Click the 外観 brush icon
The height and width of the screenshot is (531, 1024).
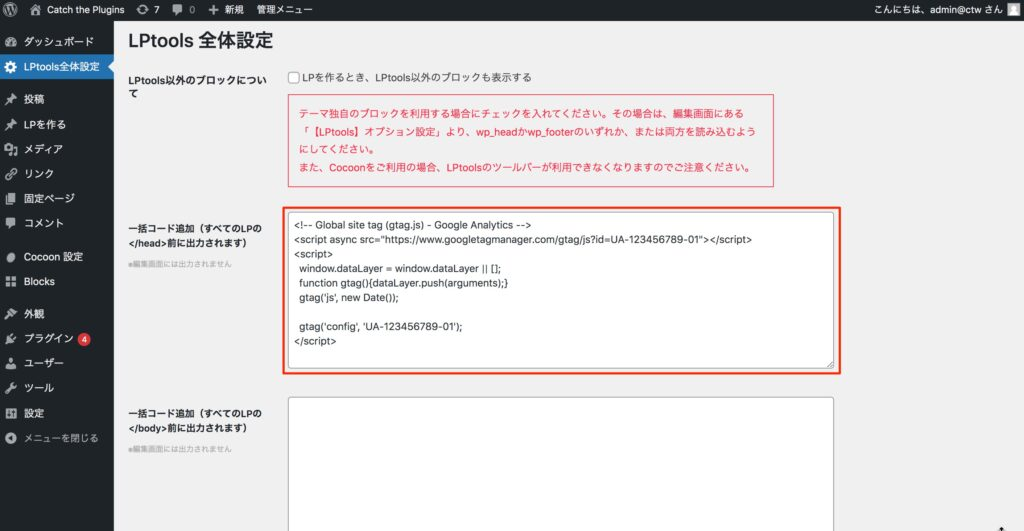coord(10,314)
